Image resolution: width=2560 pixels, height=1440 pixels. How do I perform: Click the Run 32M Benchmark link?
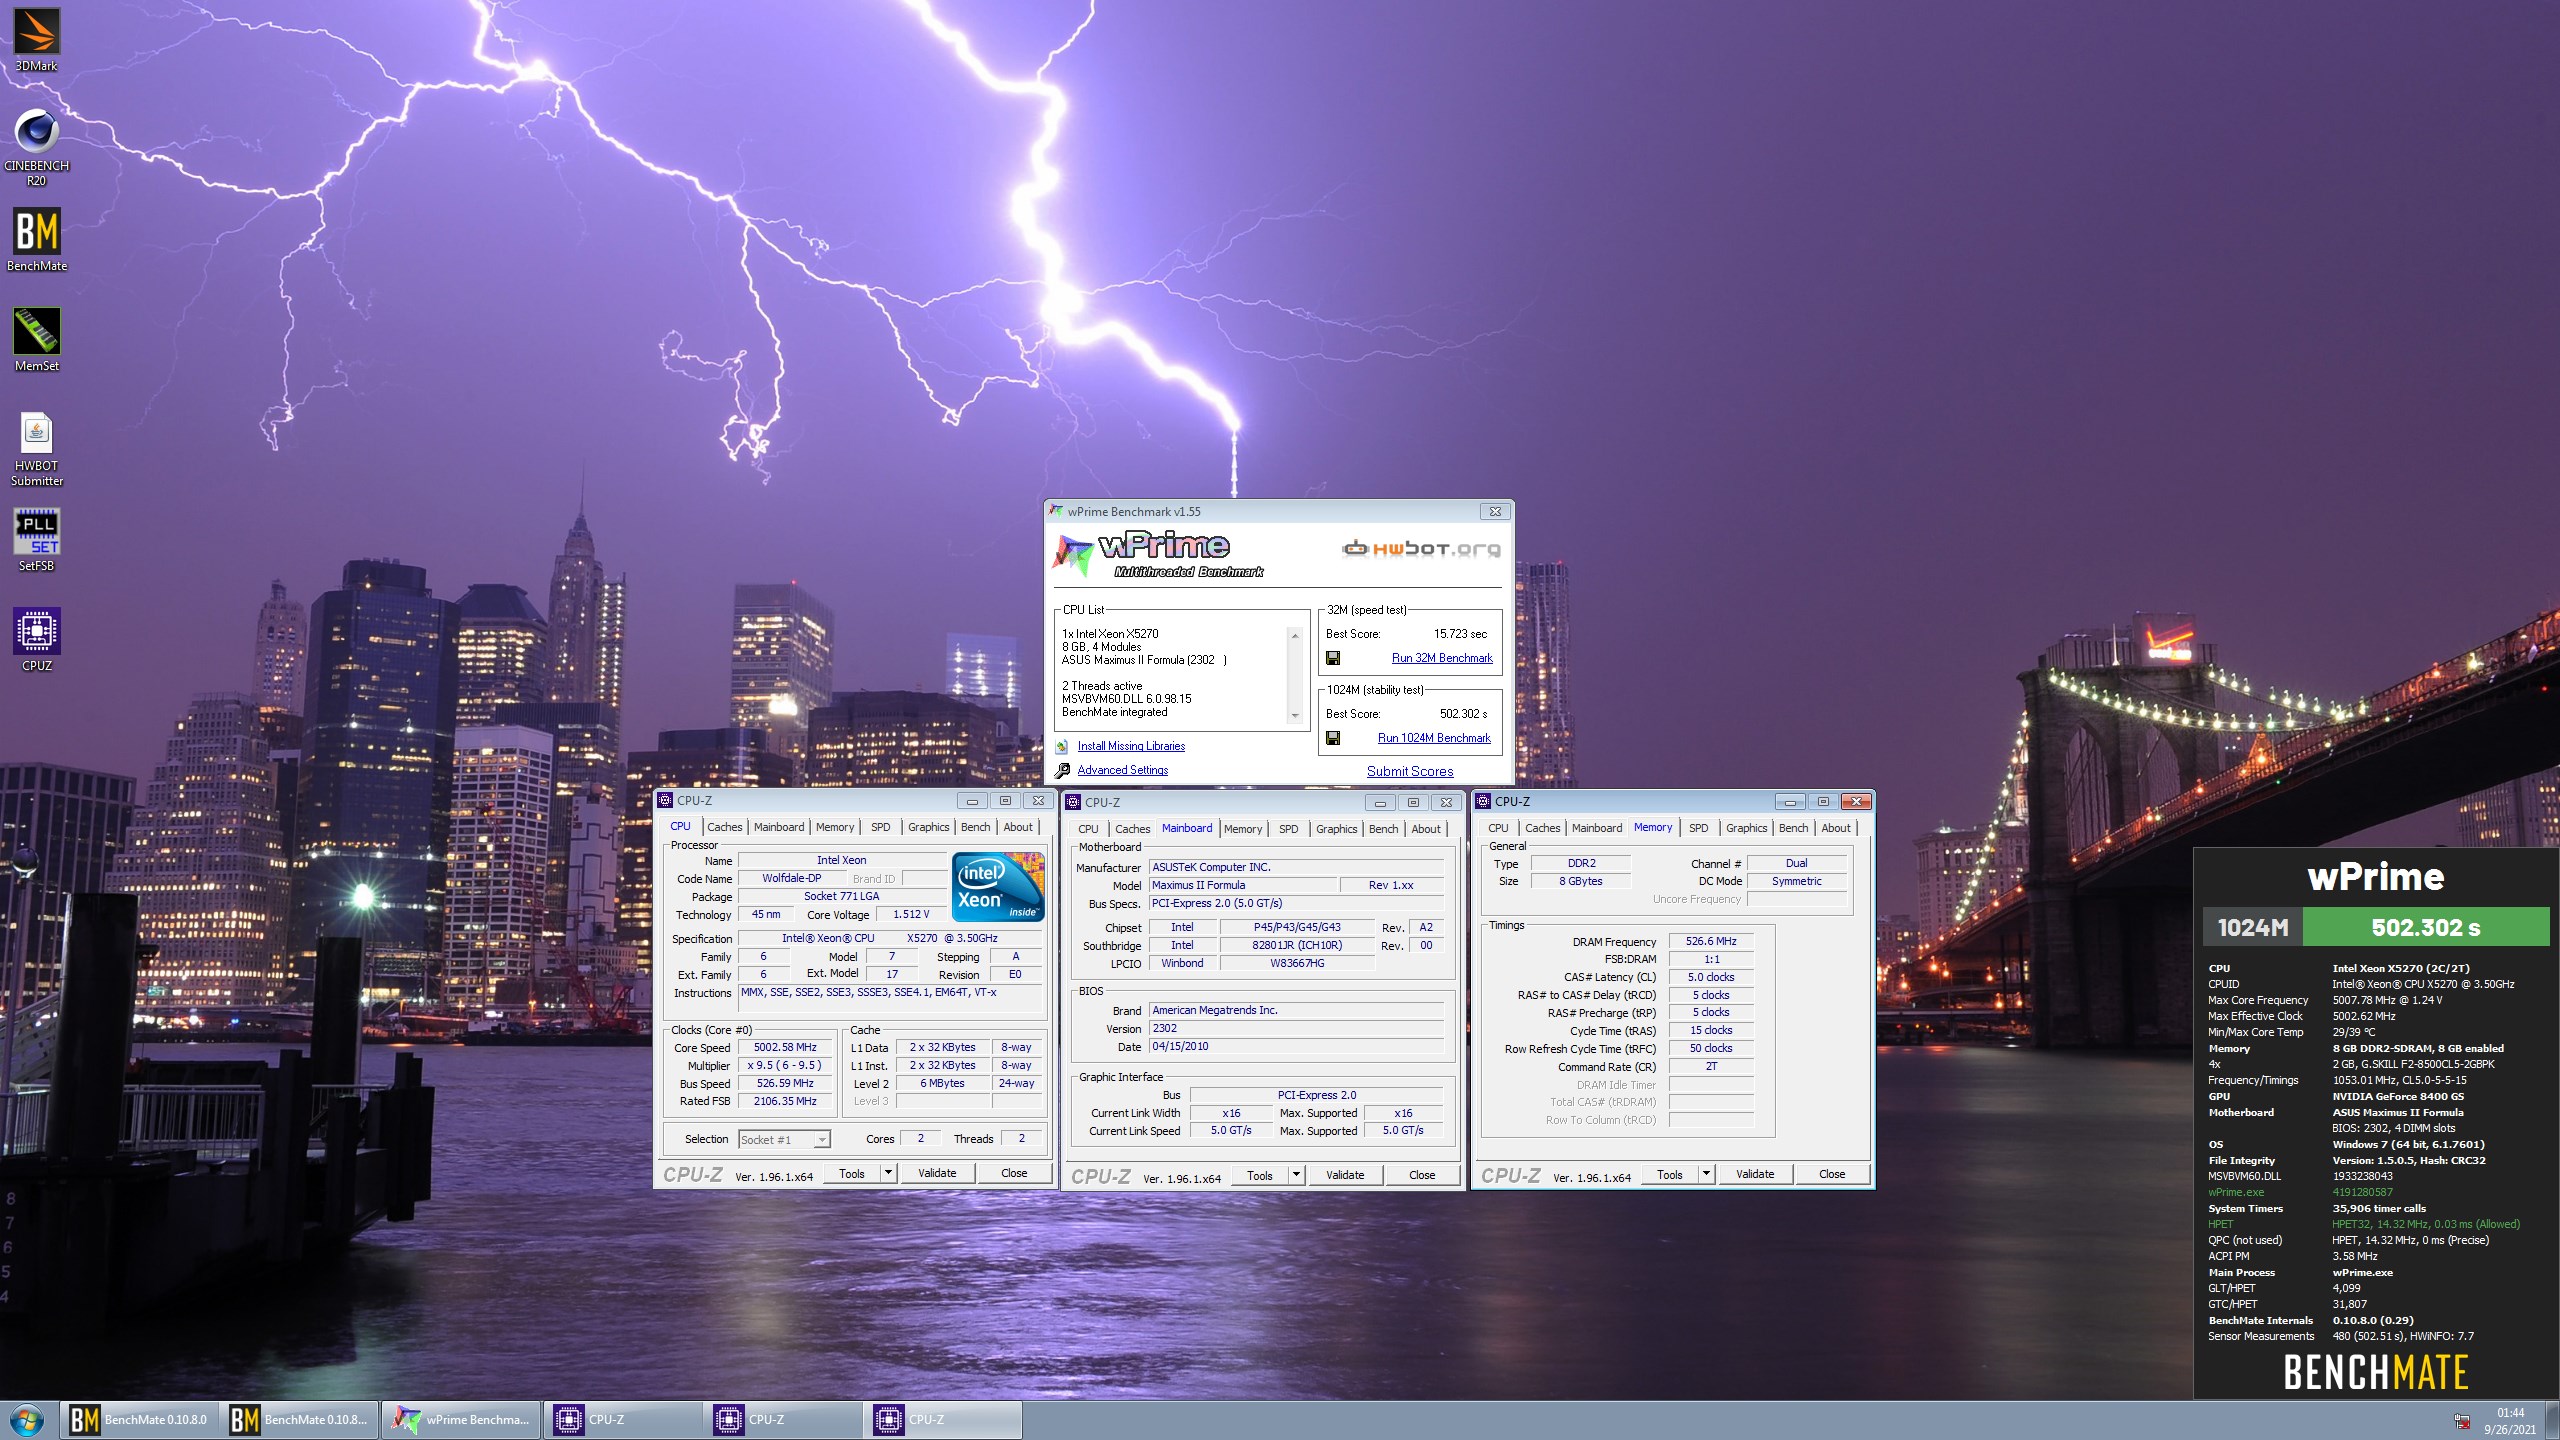(x=1442, y=658)
